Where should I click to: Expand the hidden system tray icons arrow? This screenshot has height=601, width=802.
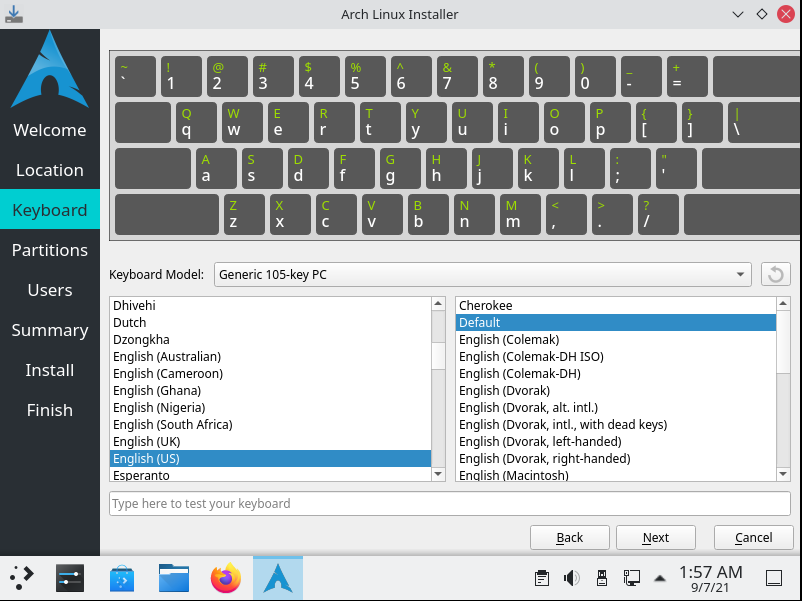pyautogui.click(x=660, y=578)
